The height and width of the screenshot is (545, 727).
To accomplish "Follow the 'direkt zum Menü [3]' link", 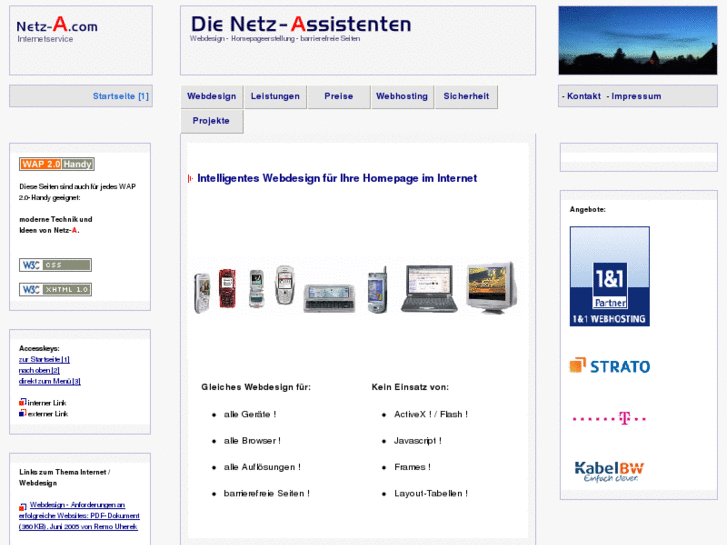I will click(x=50, y=381).
